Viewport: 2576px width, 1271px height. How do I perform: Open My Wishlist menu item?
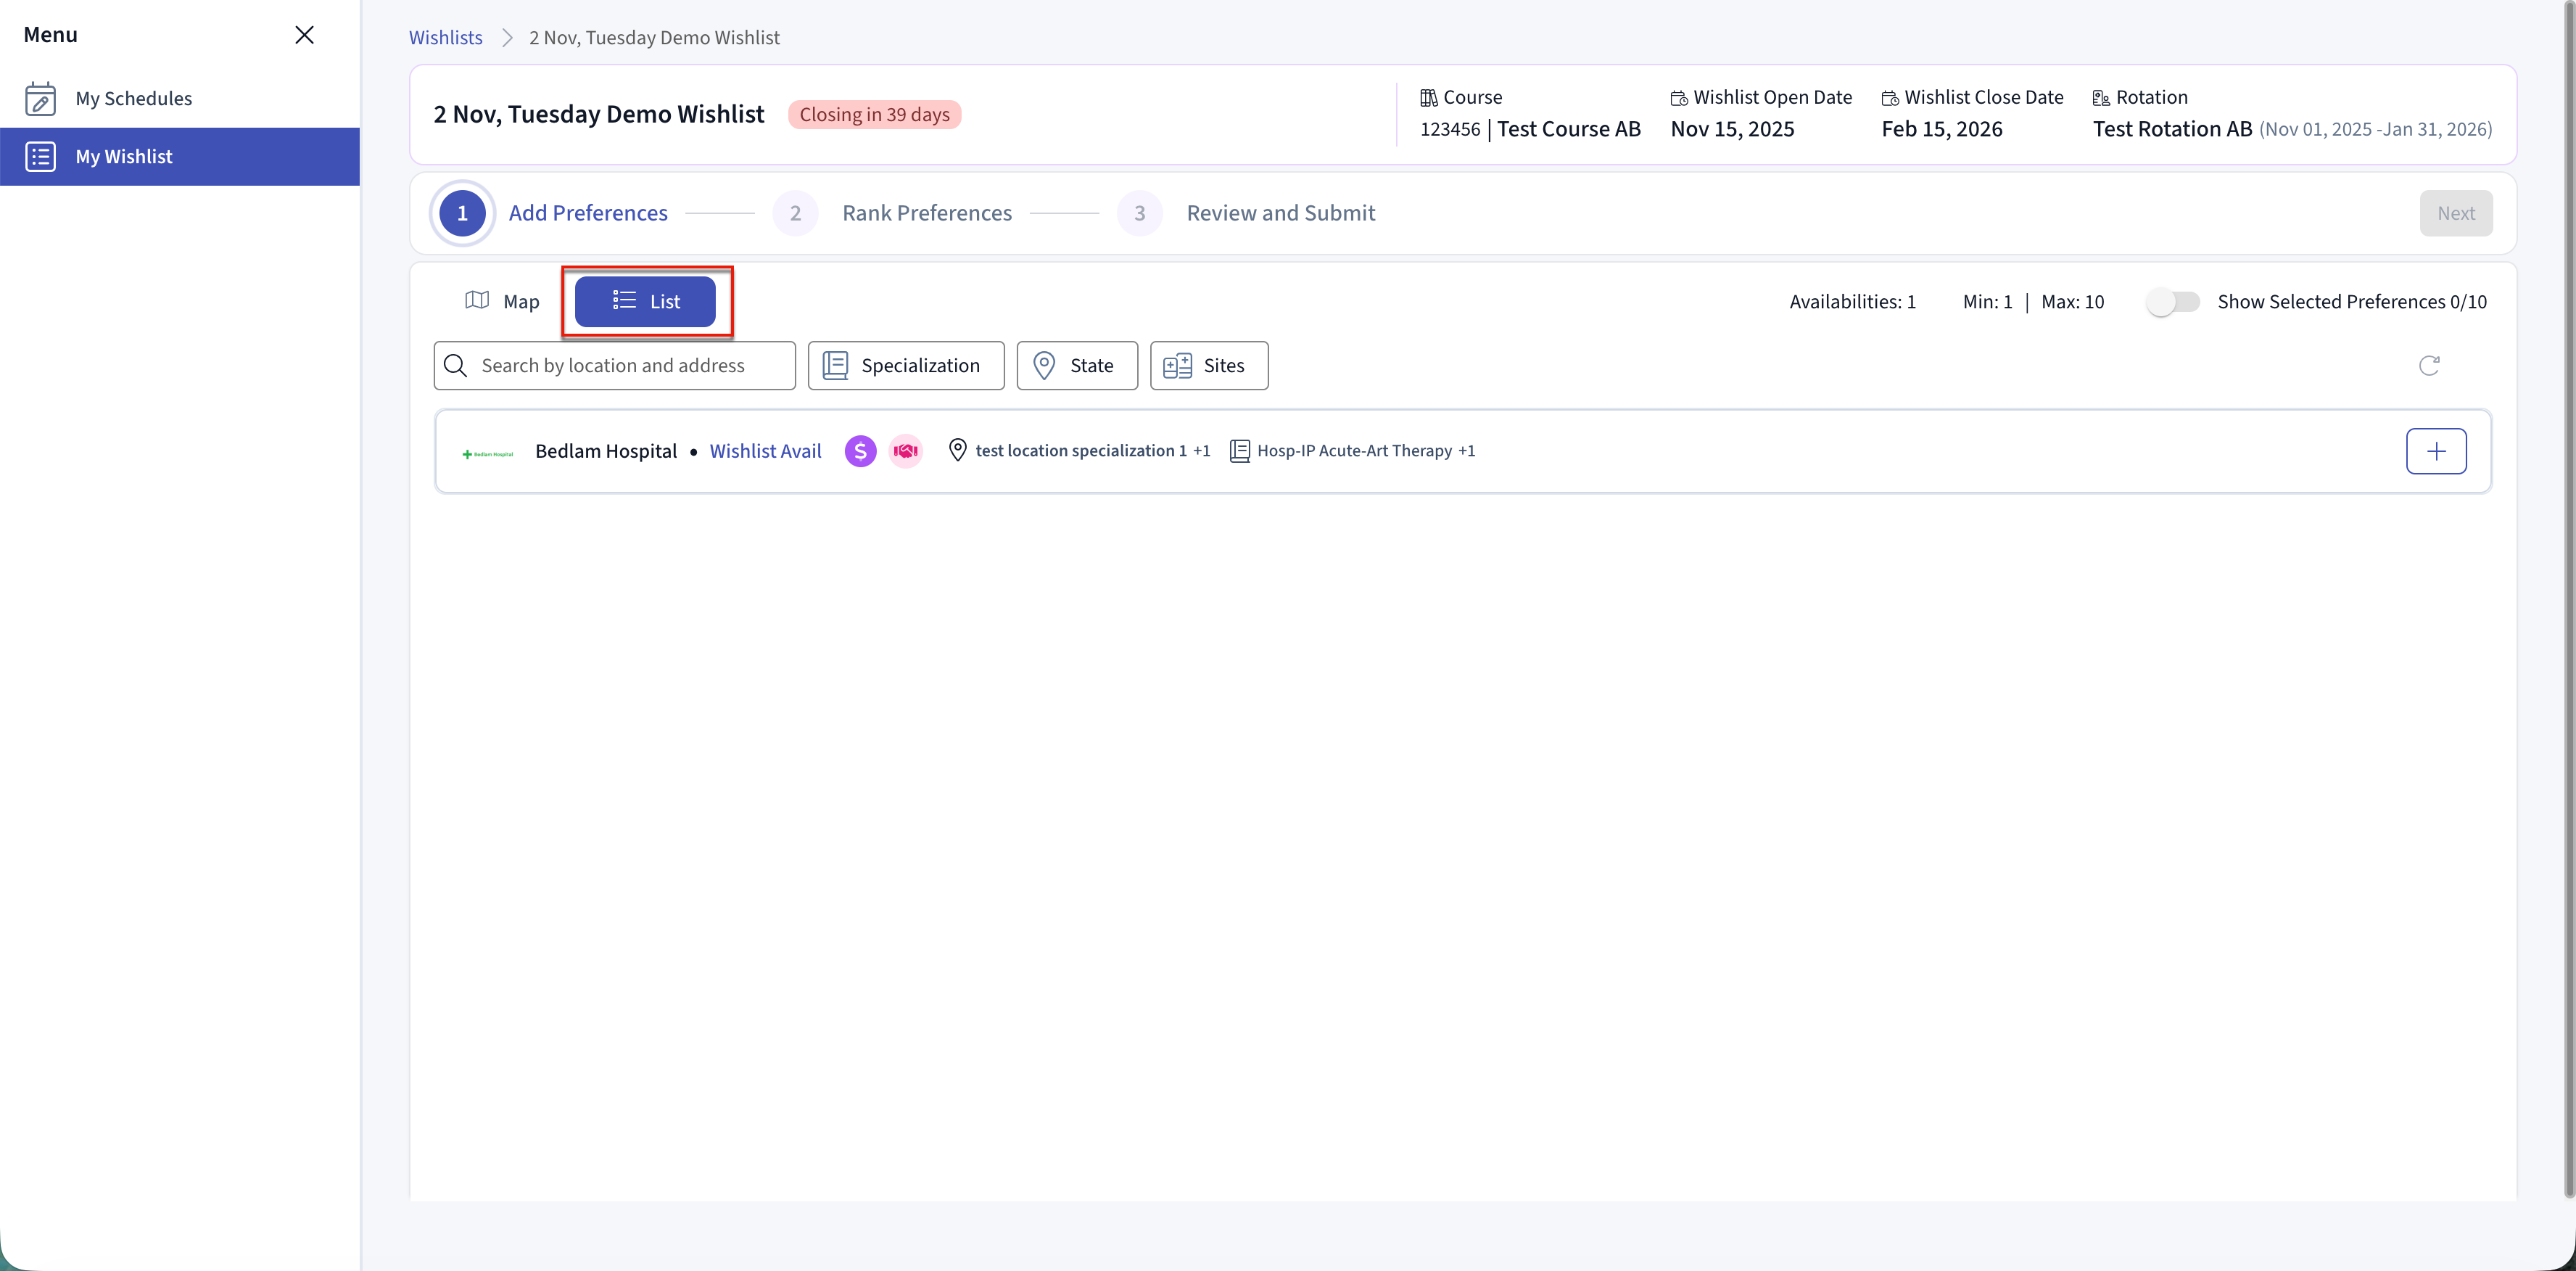(x=124, y=157)
